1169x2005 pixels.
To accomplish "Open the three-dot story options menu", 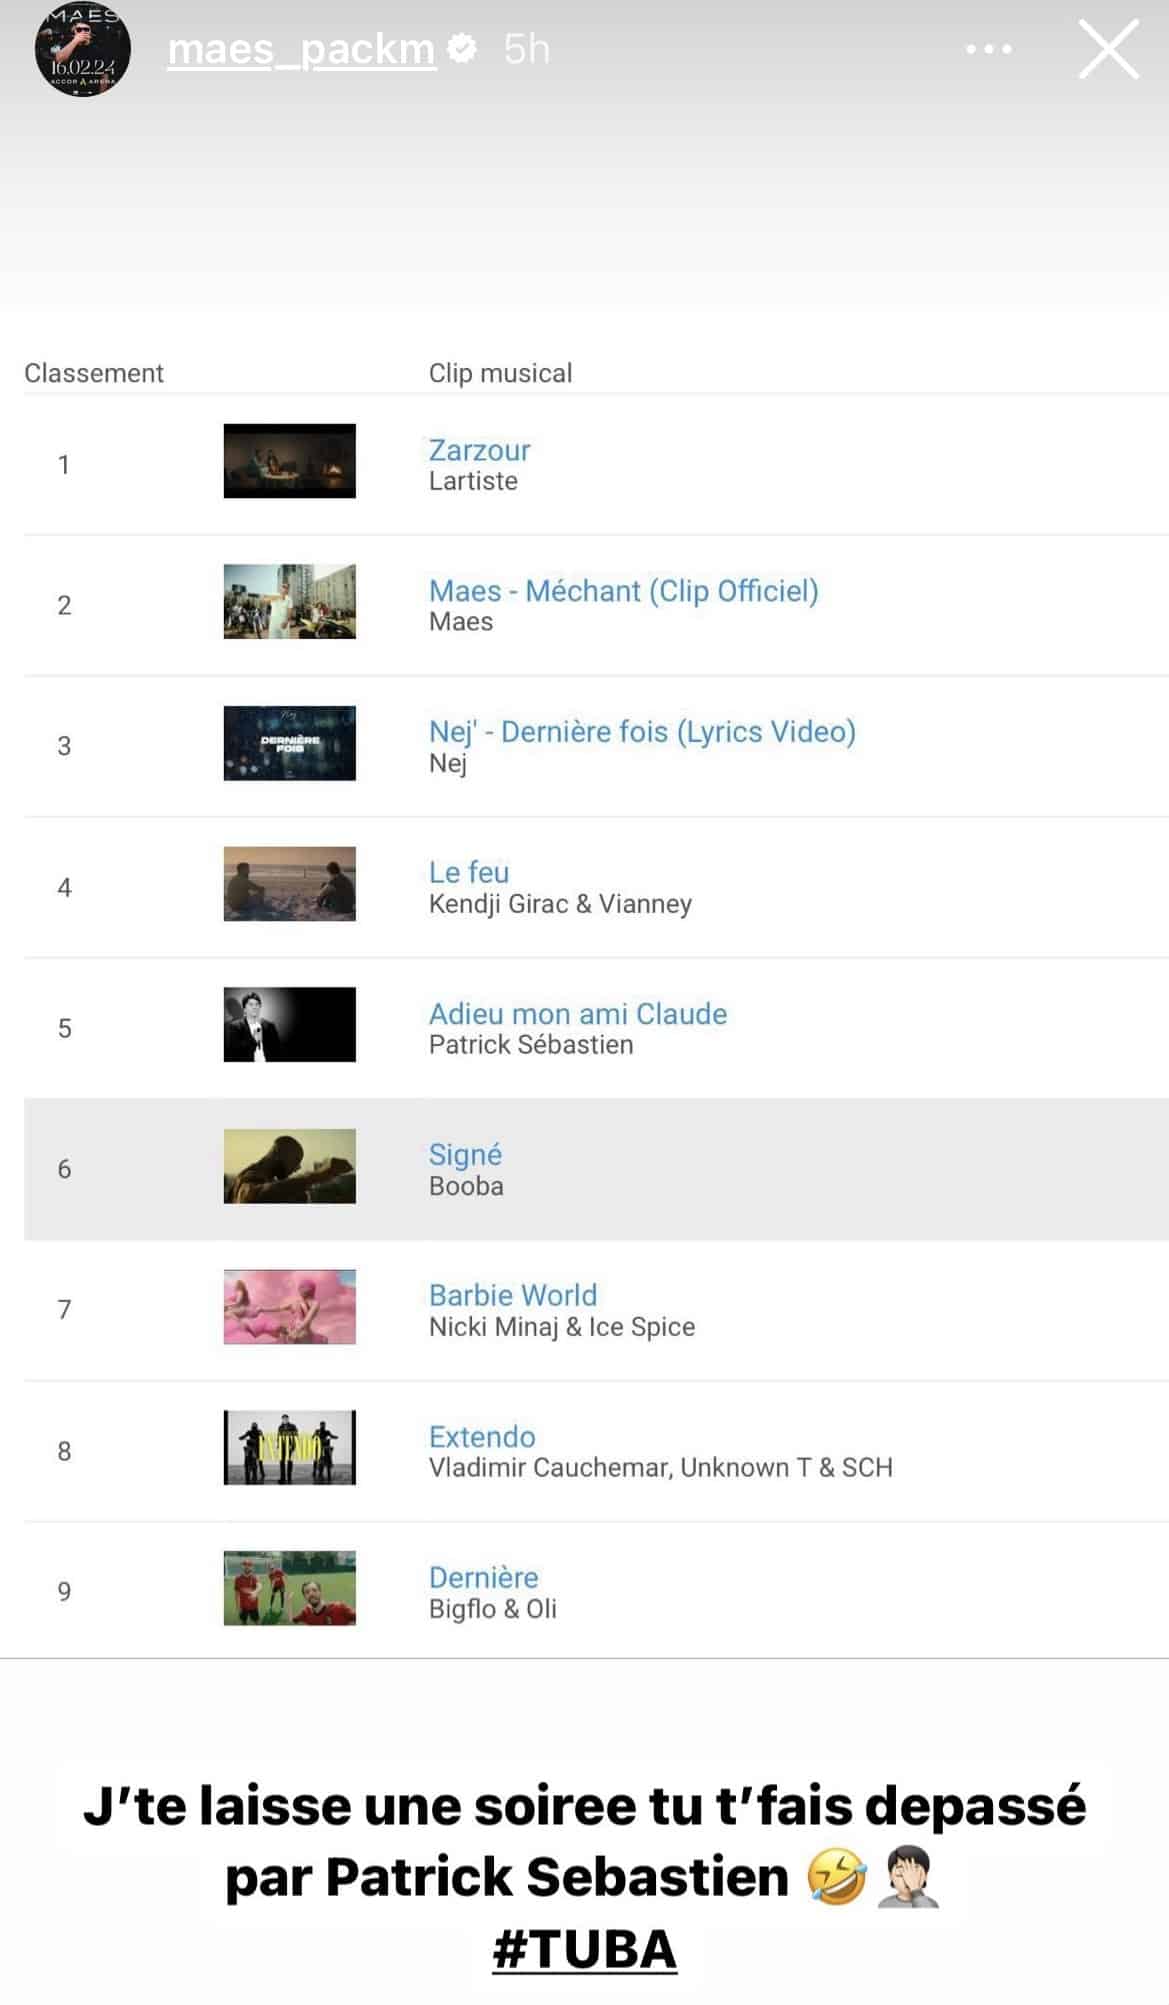I will [x=989, y=49].
